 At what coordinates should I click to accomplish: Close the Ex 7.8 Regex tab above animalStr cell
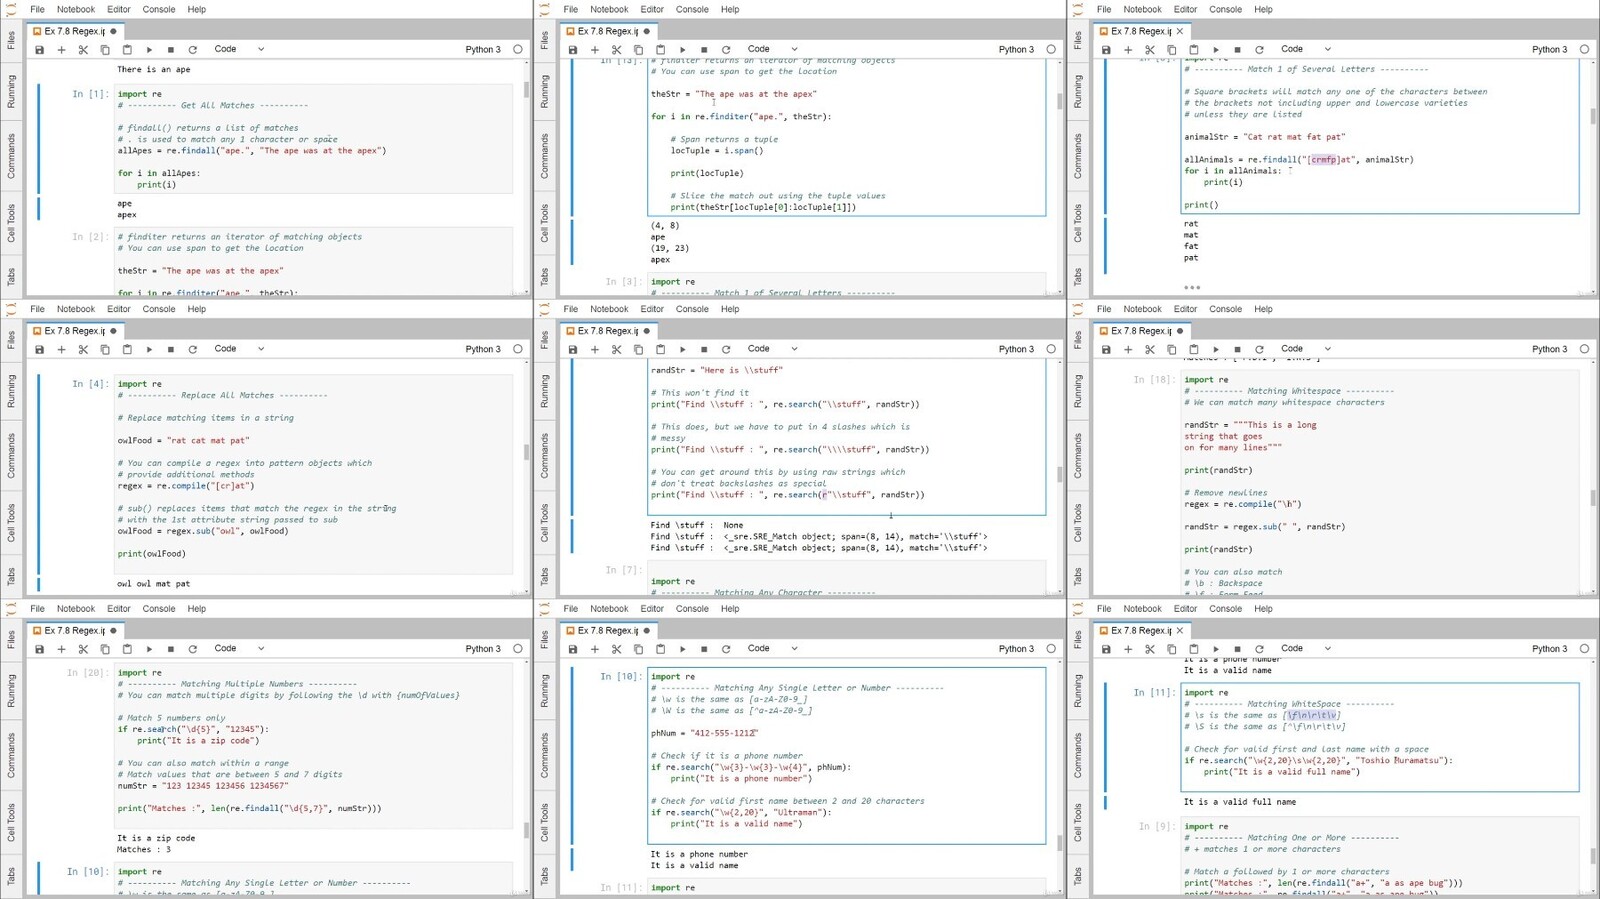click(x=1180, y=31)
